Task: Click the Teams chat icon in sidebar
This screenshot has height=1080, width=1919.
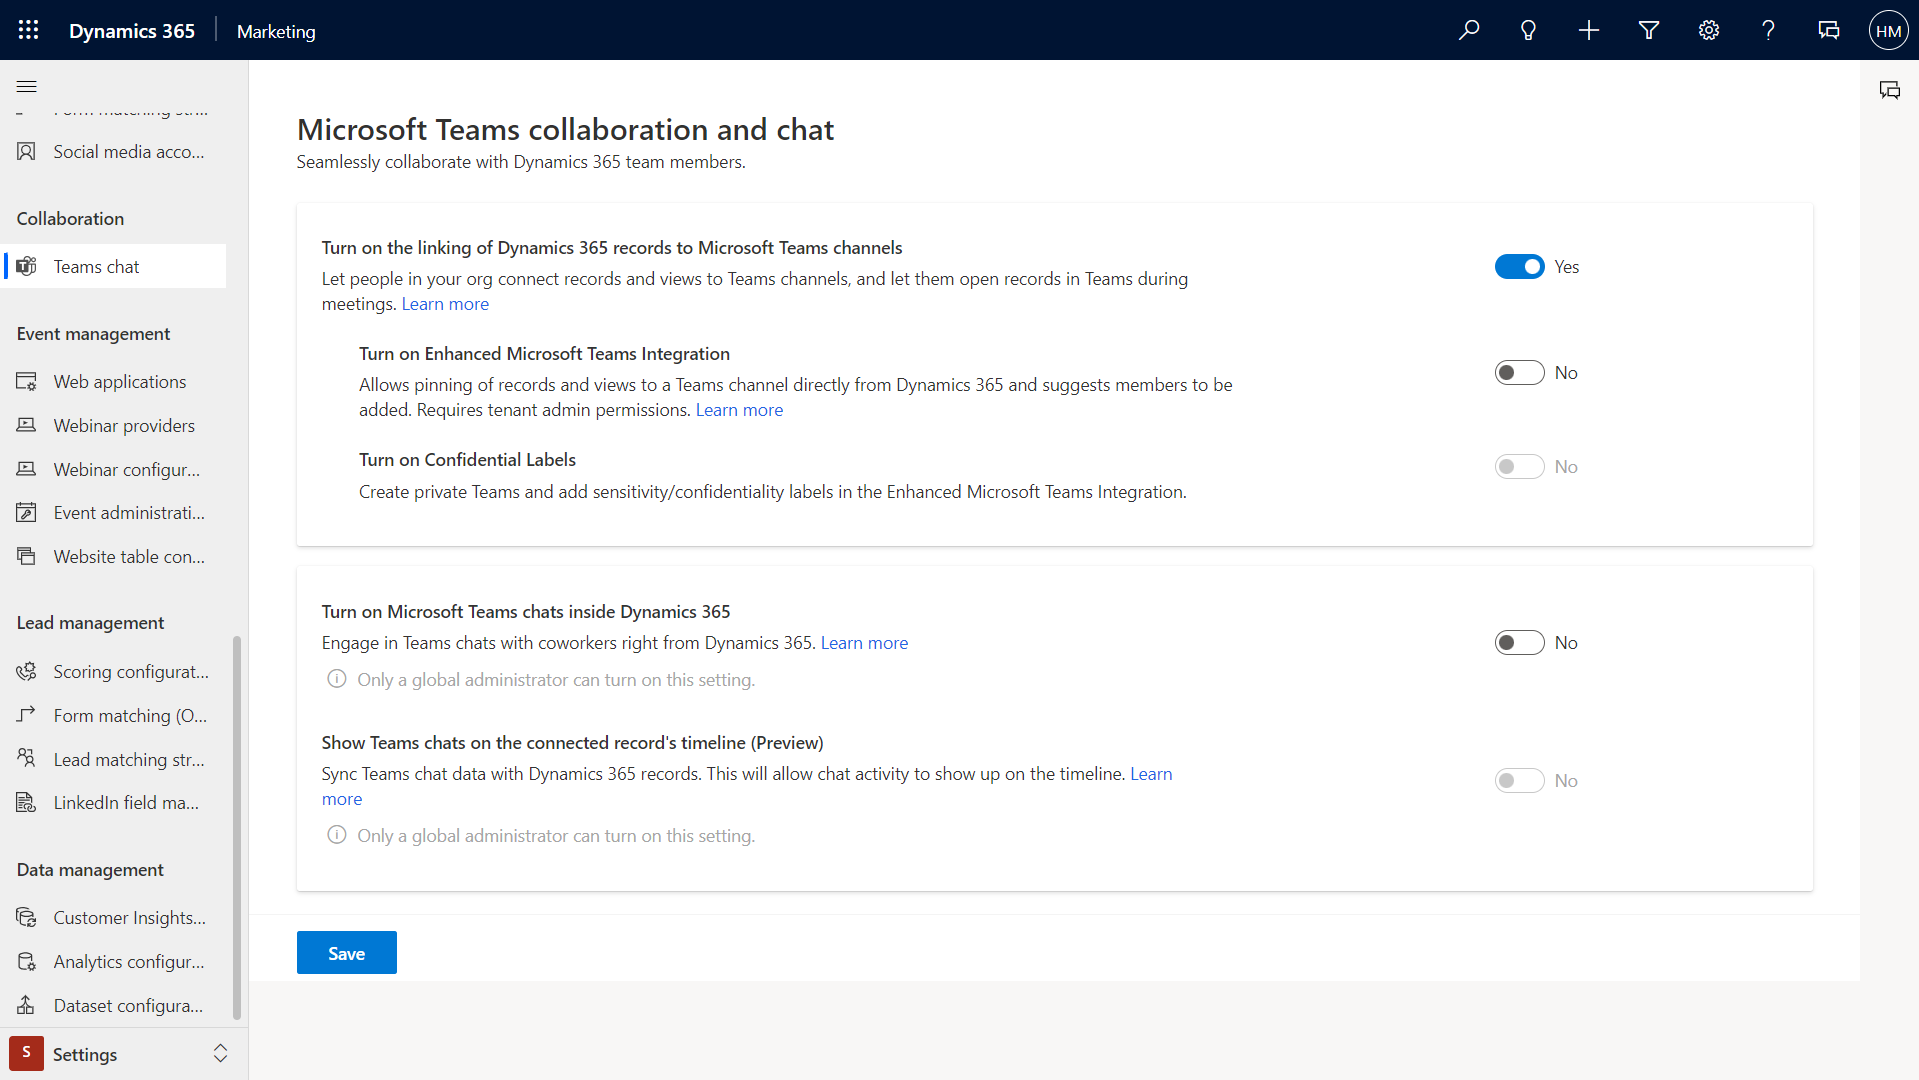Action: (26, 267)
